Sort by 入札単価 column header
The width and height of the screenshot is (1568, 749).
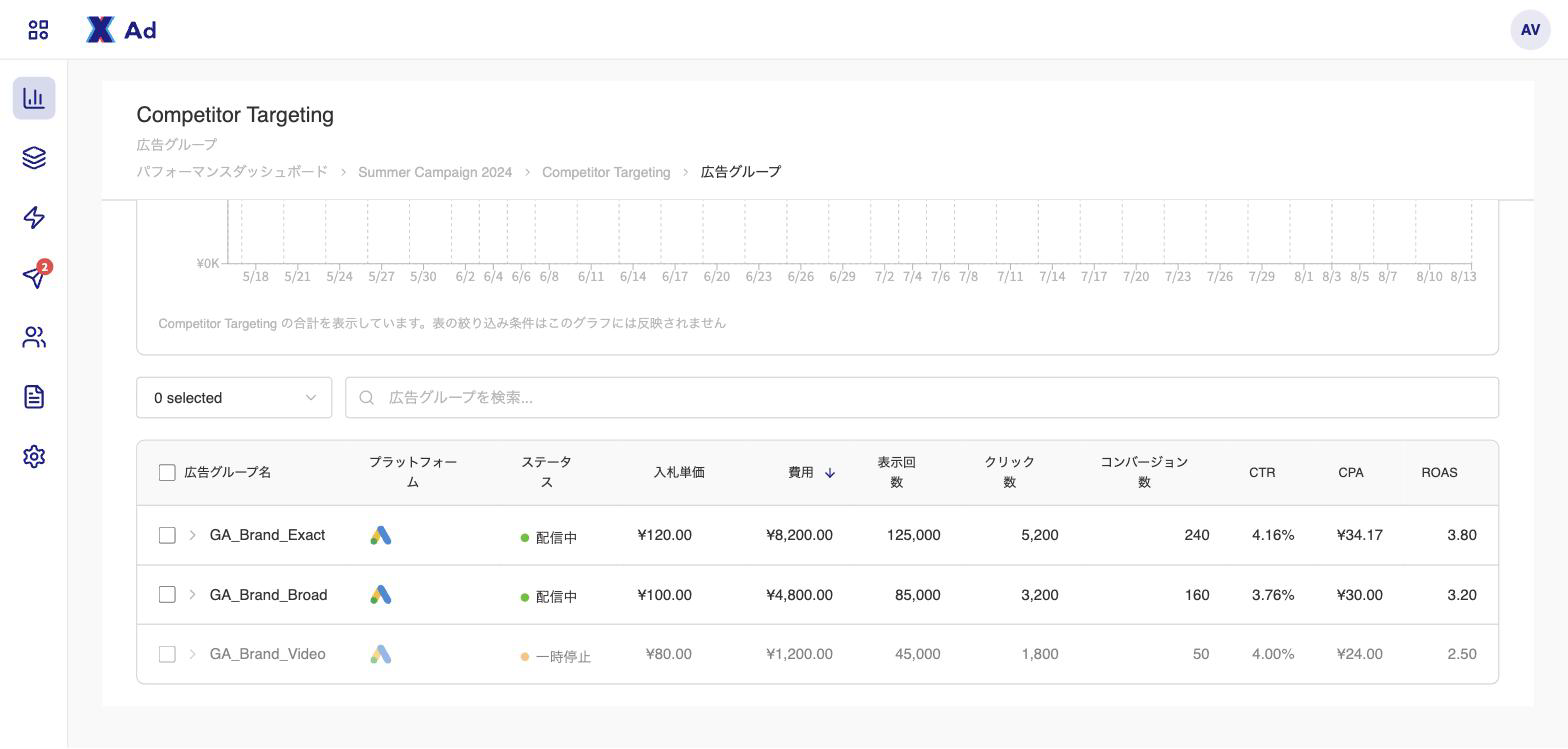(679, 472)
